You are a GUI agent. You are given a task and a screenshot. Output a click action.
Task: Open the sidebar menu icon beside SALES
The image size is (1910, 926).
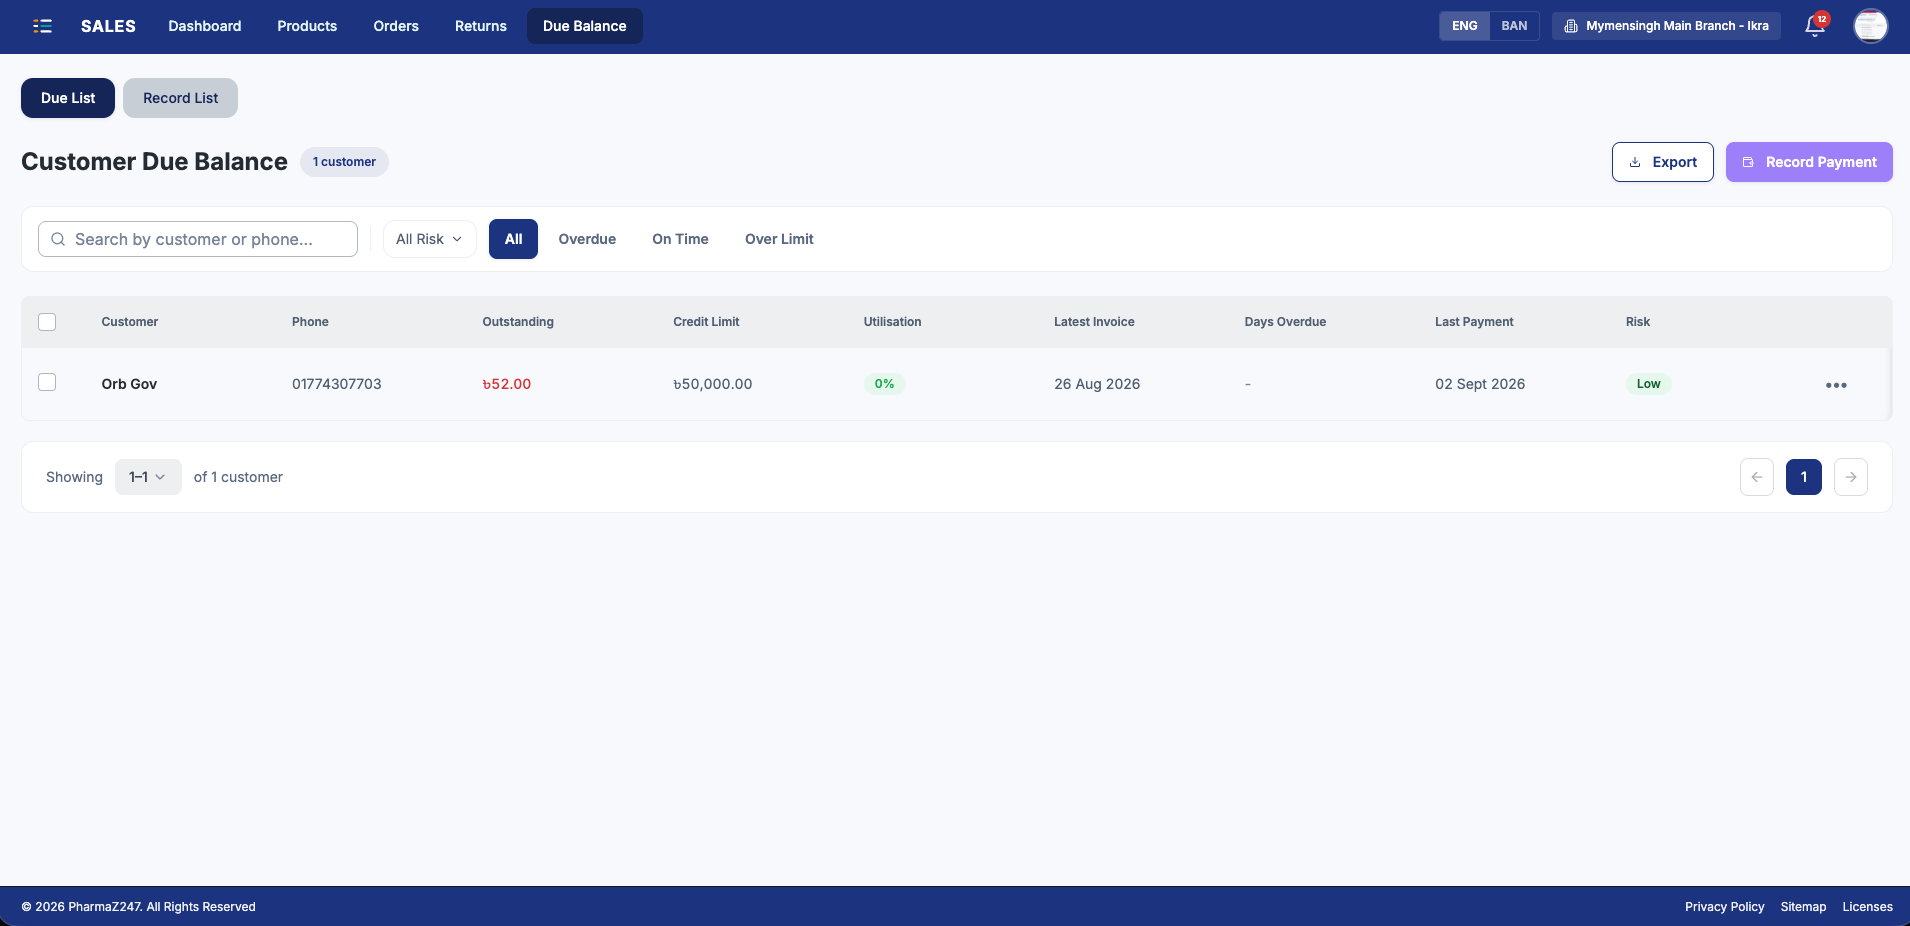coord(42,26)
